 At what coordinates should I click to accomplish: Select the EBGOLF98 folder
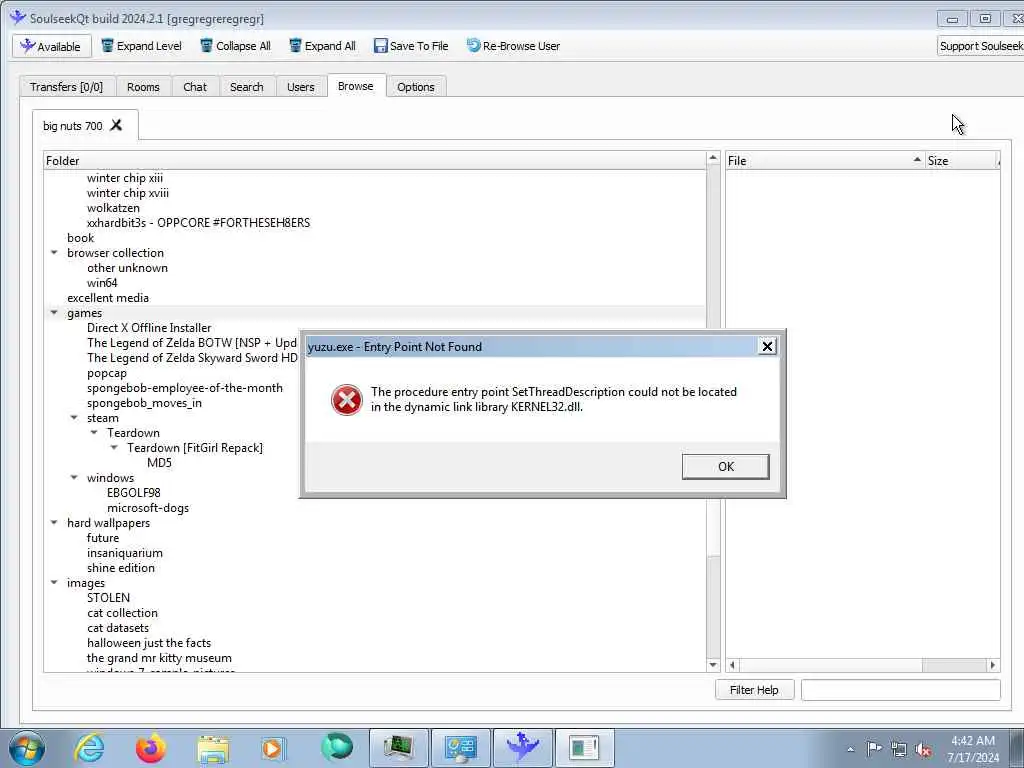point(133,493)
